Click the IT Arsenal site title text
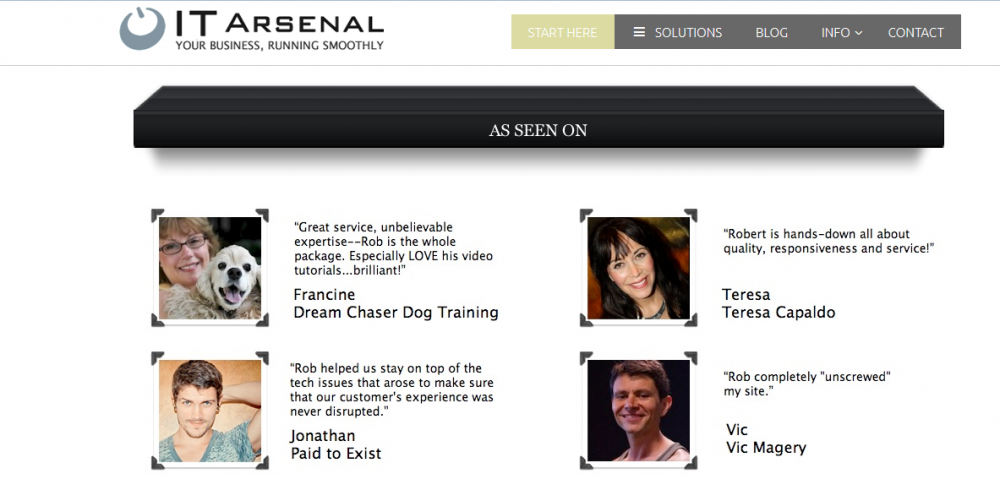The image size is (1000, 501). 279,24
